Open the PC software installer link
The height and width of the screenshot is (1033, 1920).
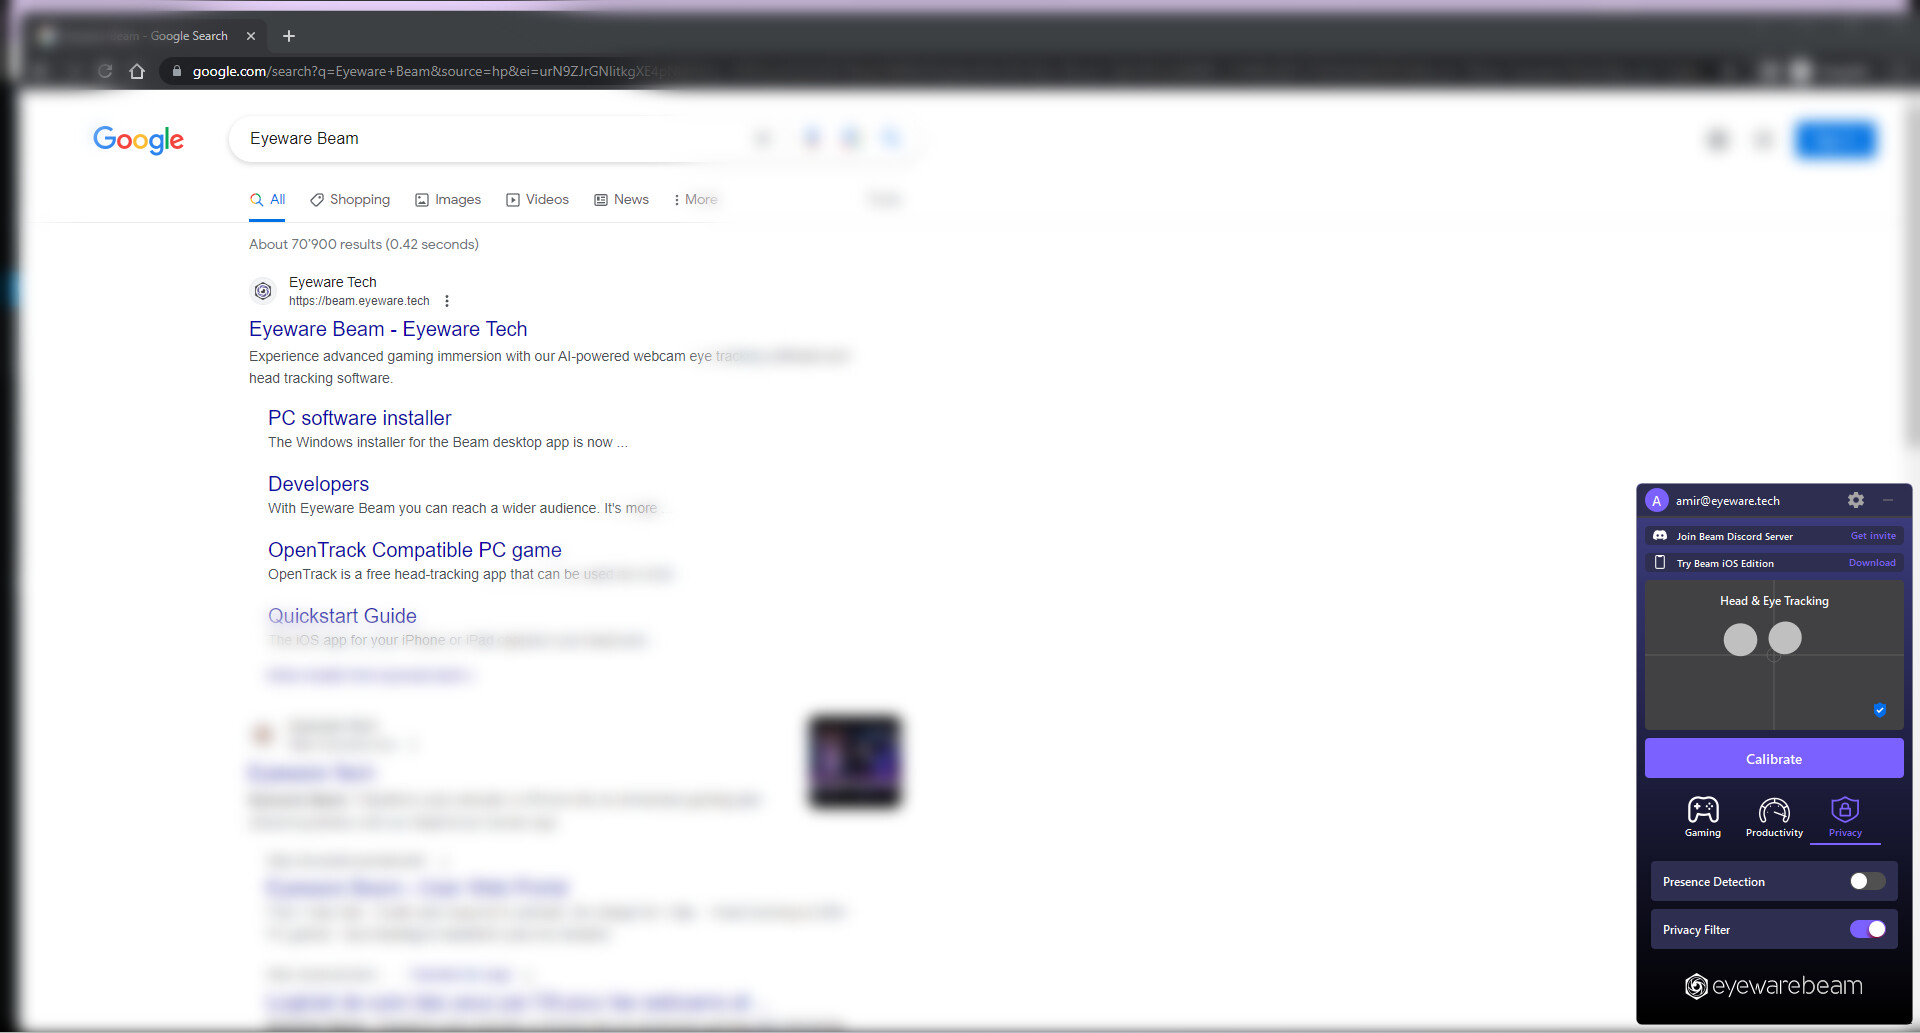pos(359,418)
